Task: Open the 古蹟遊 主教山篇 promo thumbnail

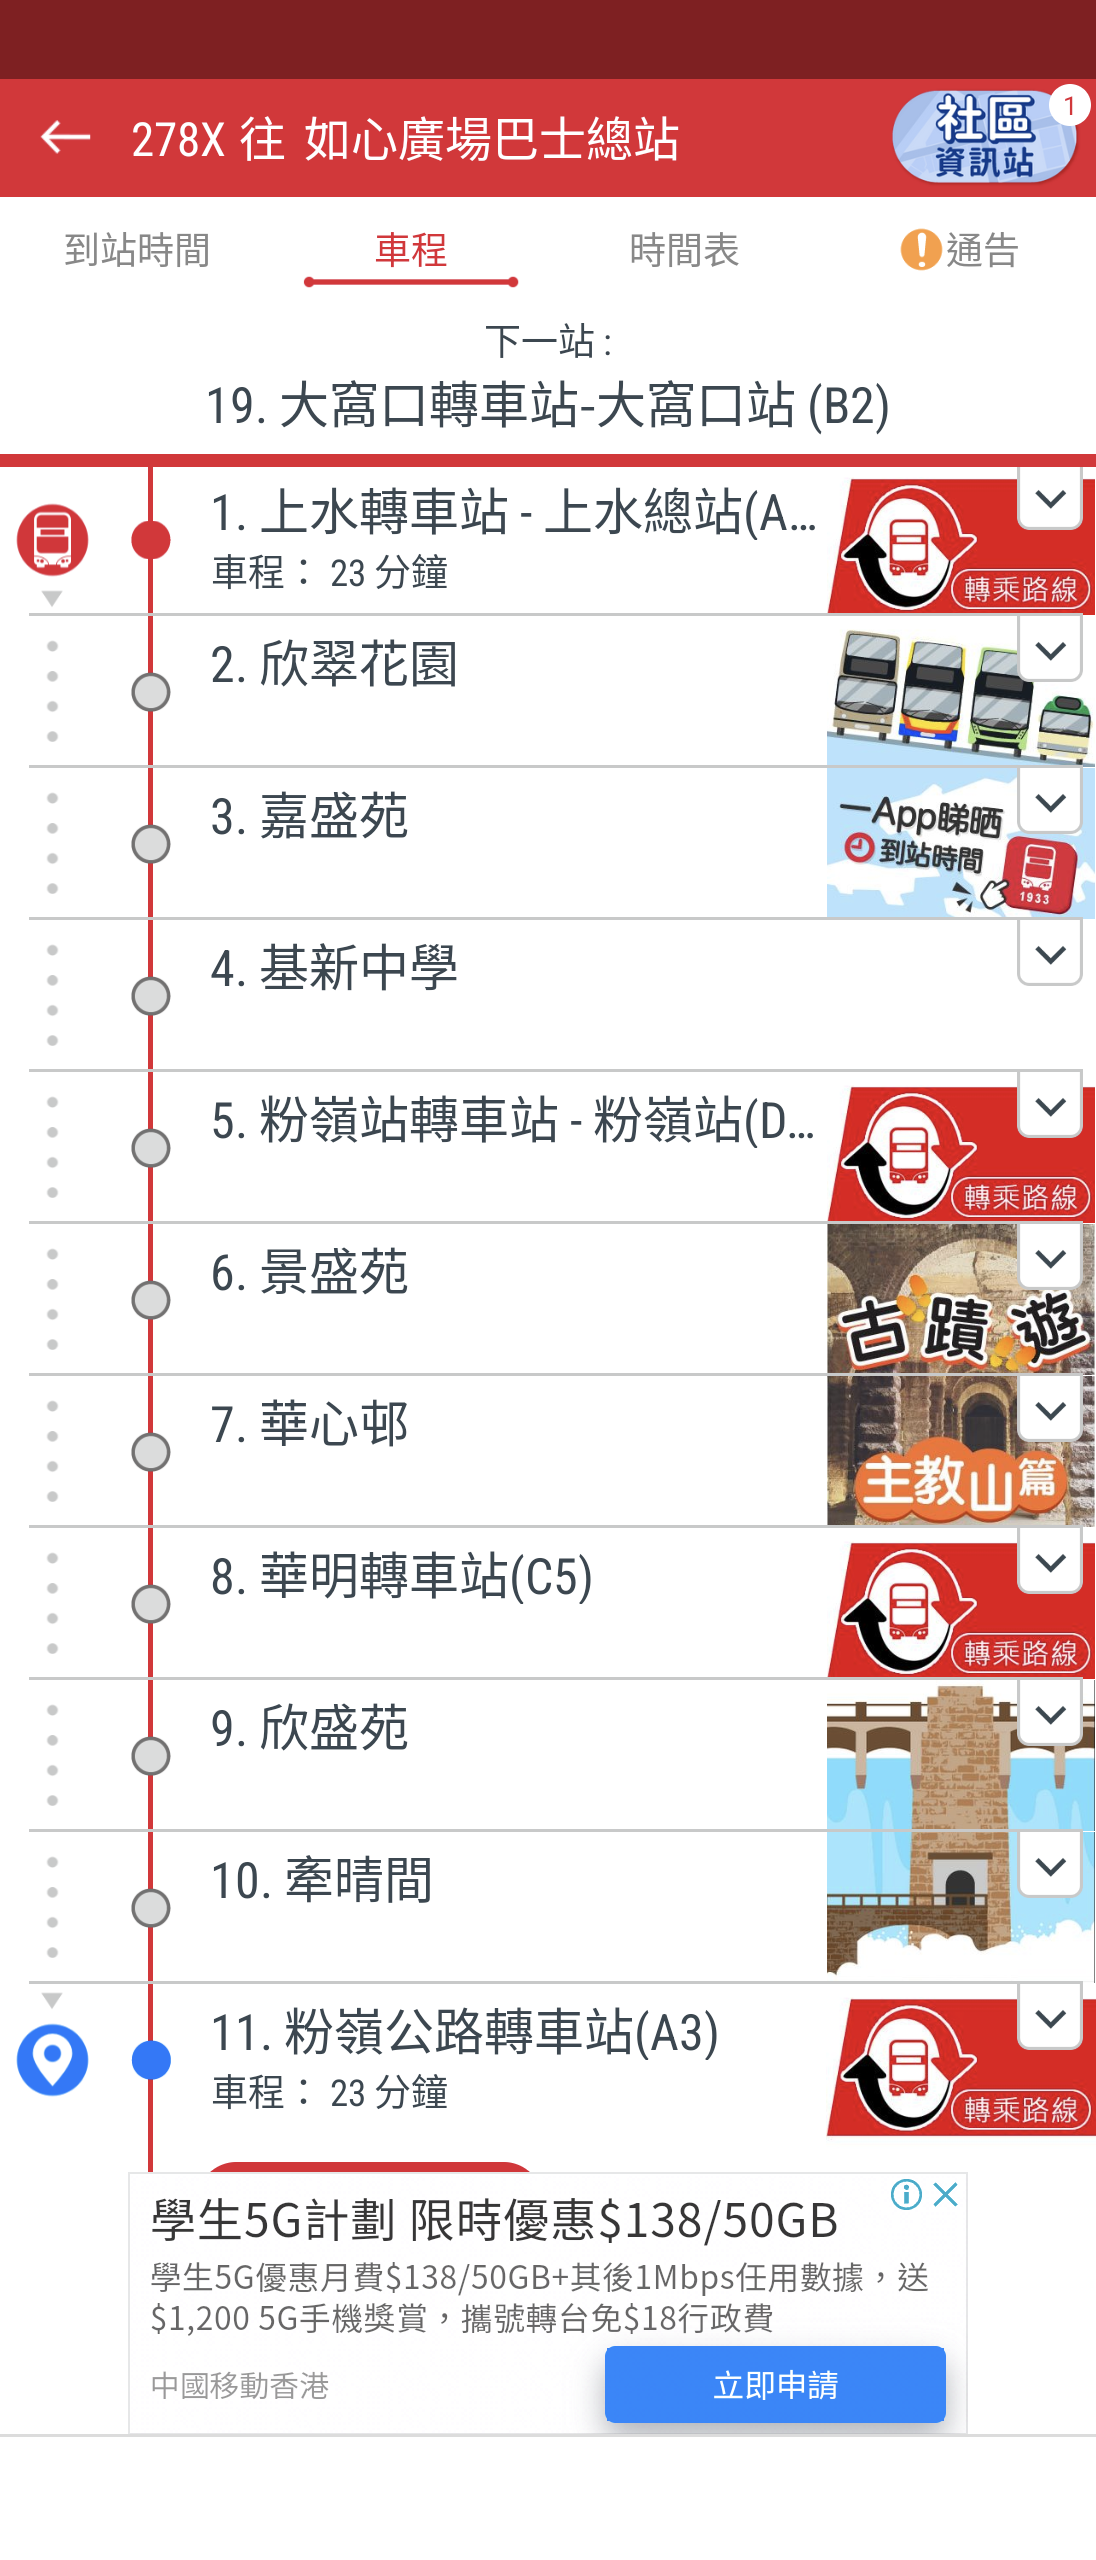Action: pos(960,1375)
